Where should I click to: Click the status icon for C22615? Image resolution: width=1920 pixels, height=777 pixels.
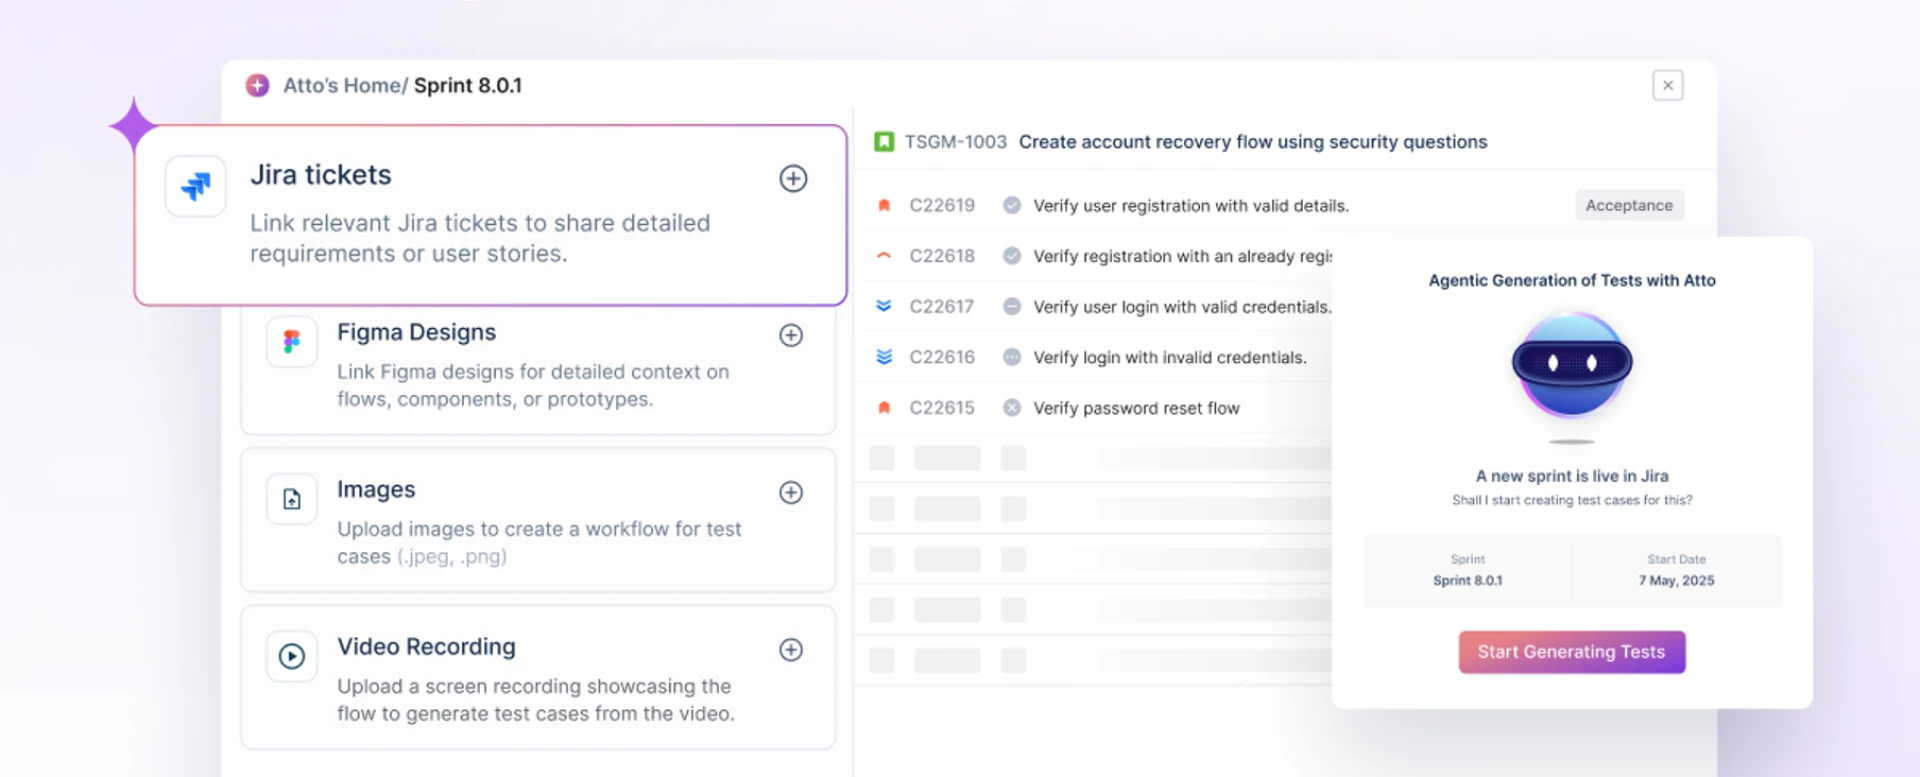pos(1012,408)
